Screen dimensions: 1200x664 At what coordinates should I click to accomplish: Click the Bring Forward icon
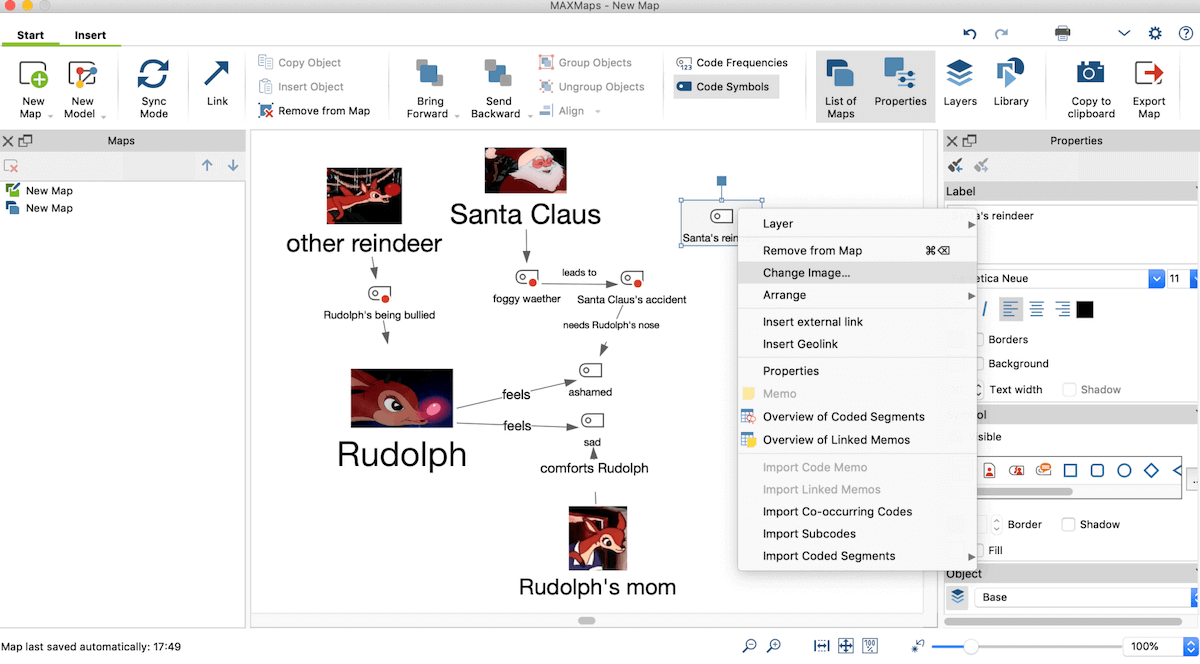pos(430,73)
